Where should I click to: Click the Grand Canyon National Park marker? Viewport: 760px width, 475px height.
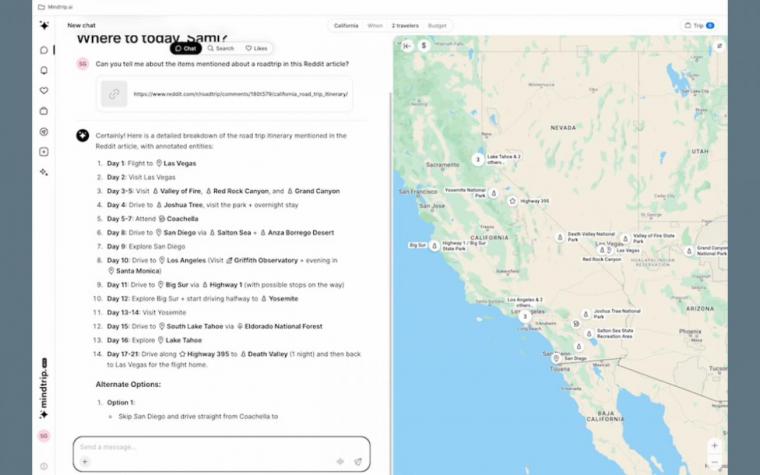point(689,251)
